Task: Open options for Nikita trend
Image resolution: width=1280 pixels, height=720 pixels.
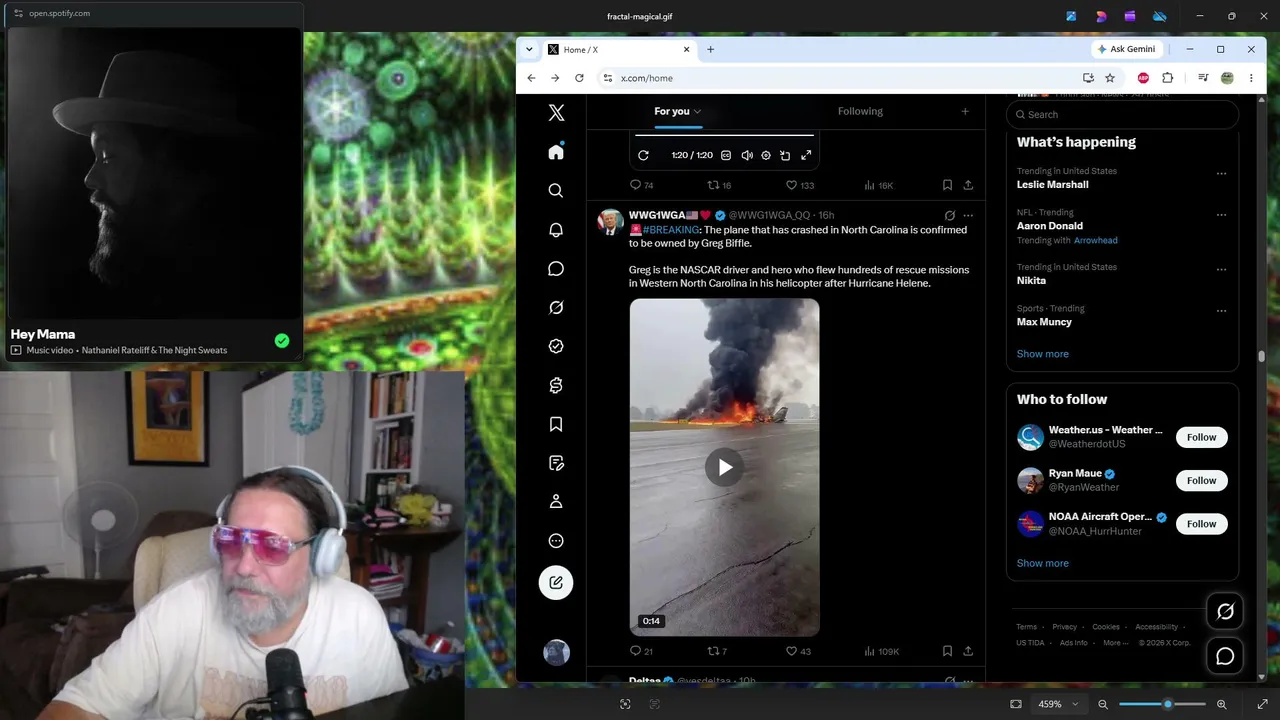Action: click(x=1221, y=269)
